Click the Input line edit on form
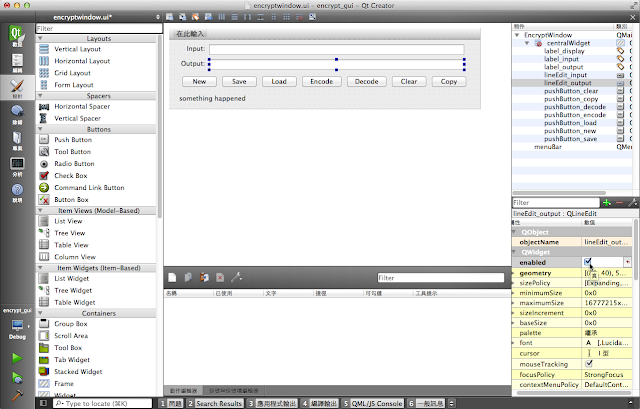Viewport: 640px width, 409px height. (x=337, y=49)
